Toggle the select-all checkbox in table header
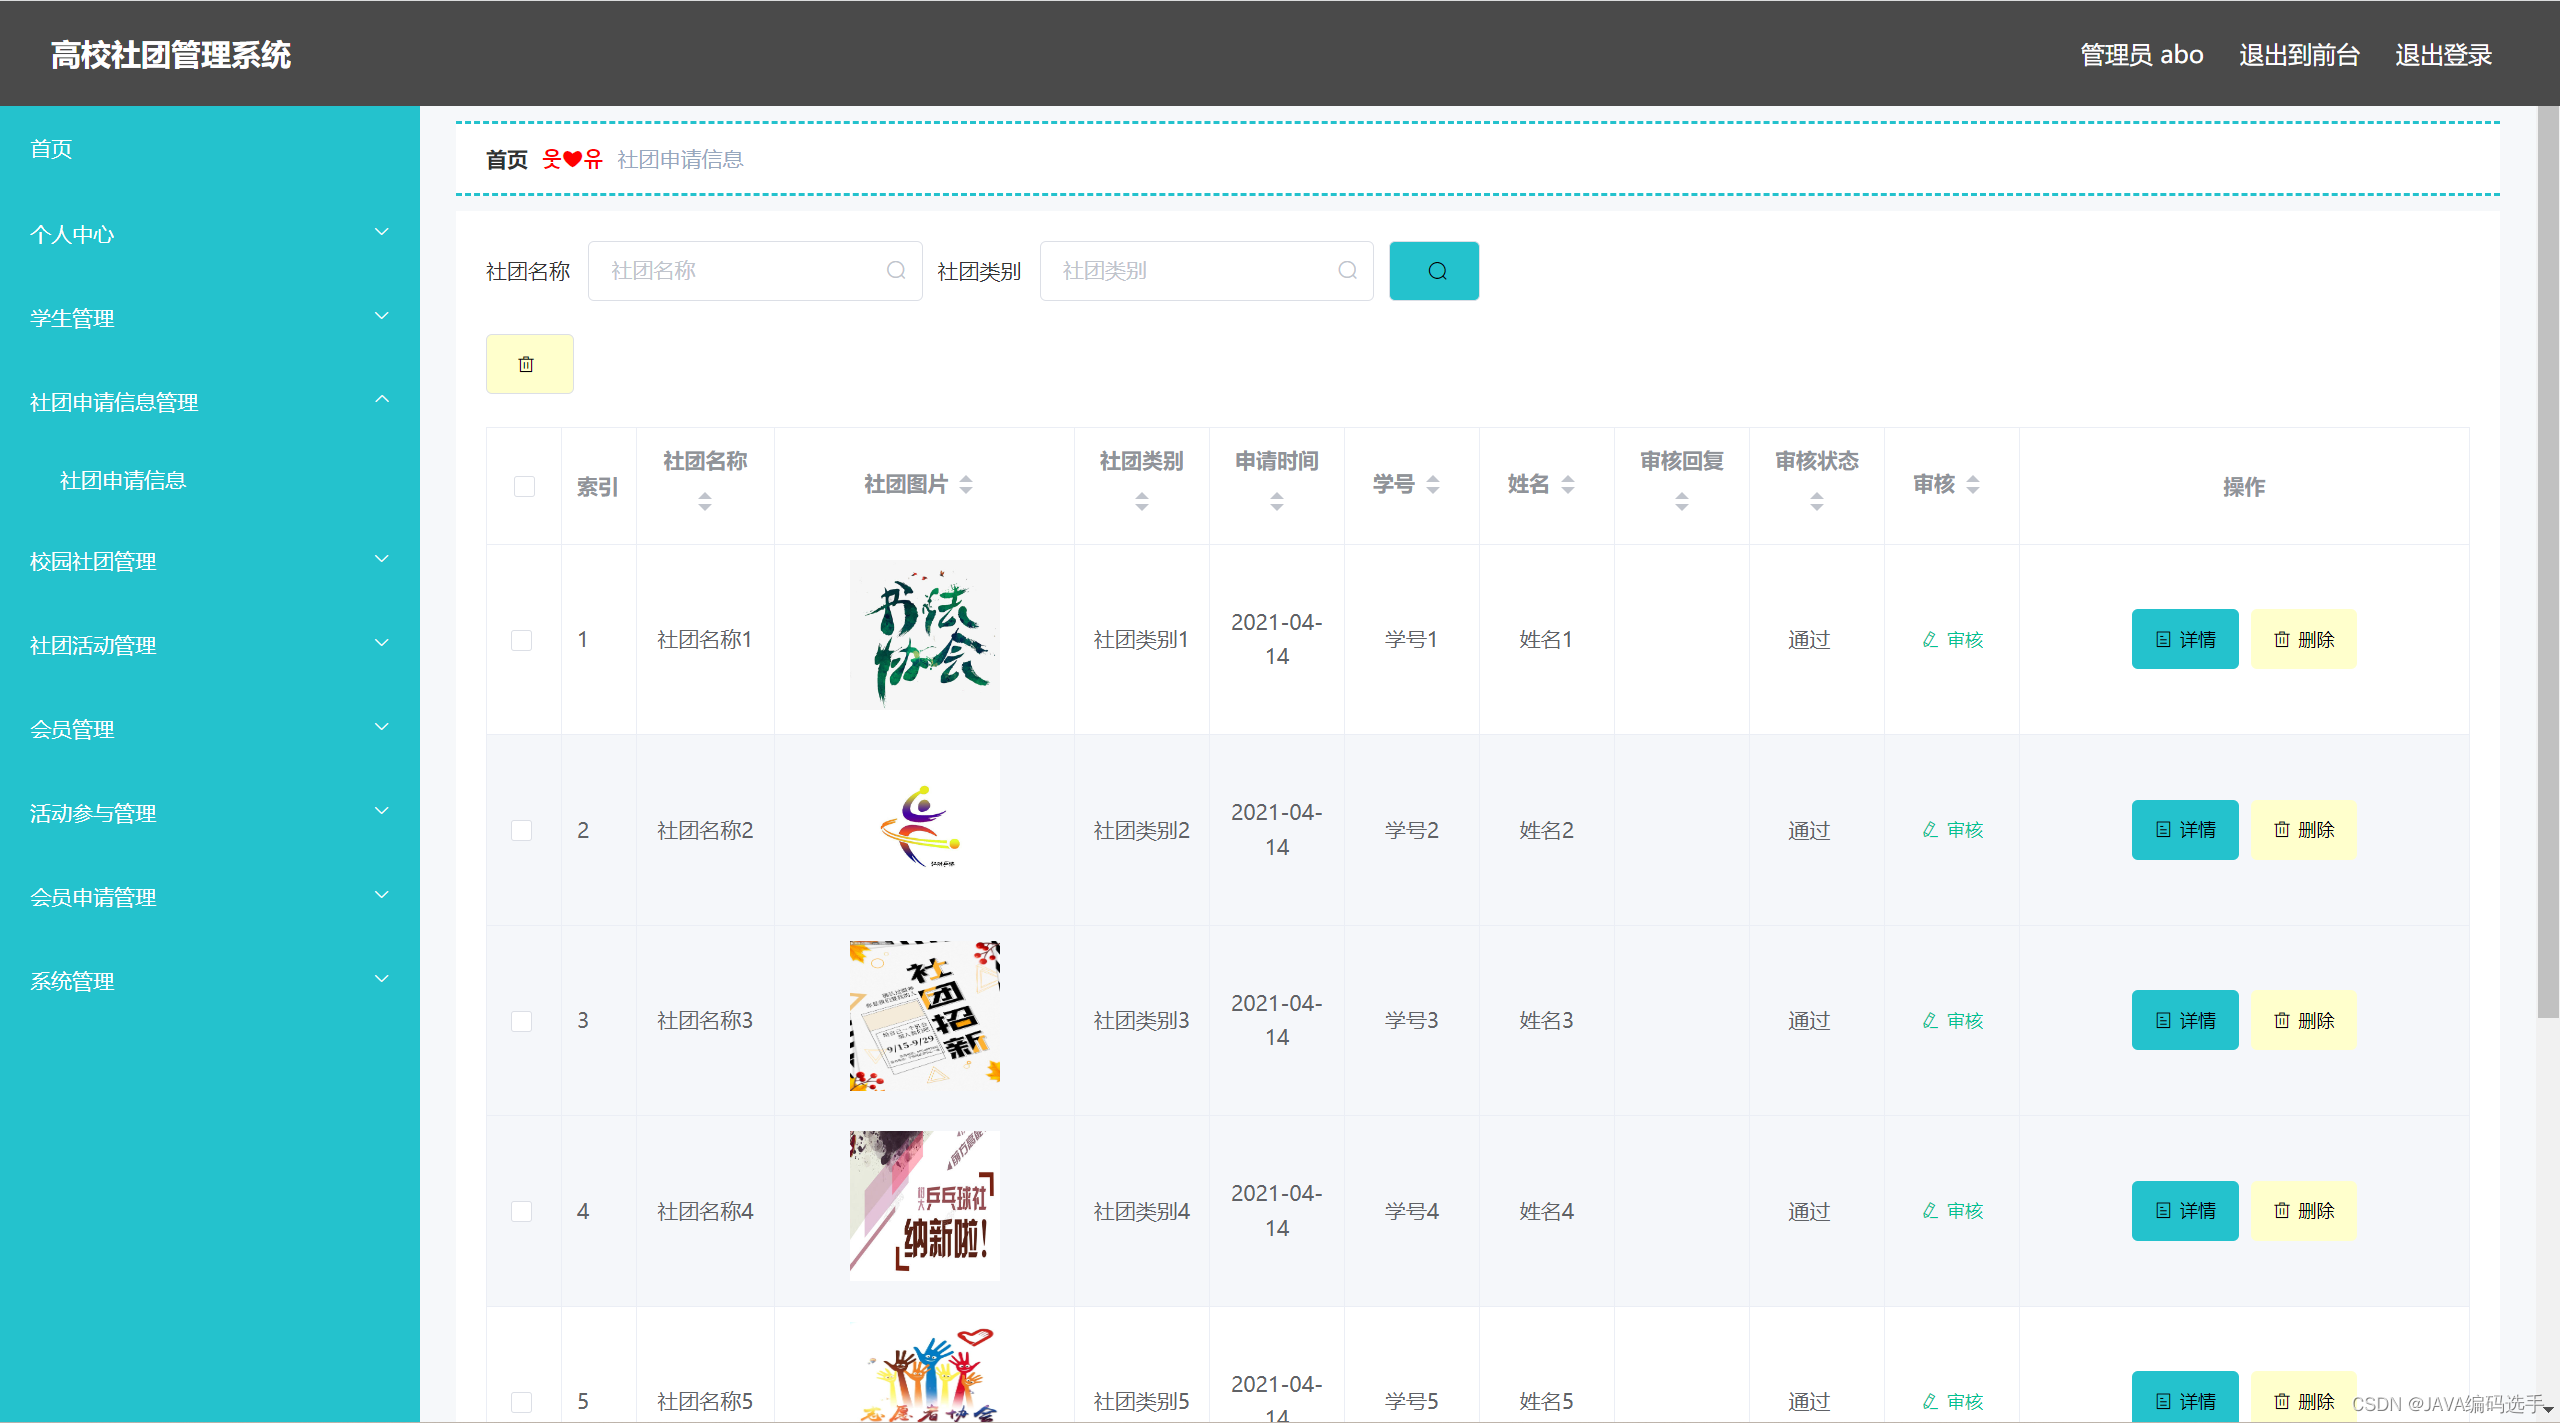The width and height of the screenshot is (2560, 1423). [524, 487]
